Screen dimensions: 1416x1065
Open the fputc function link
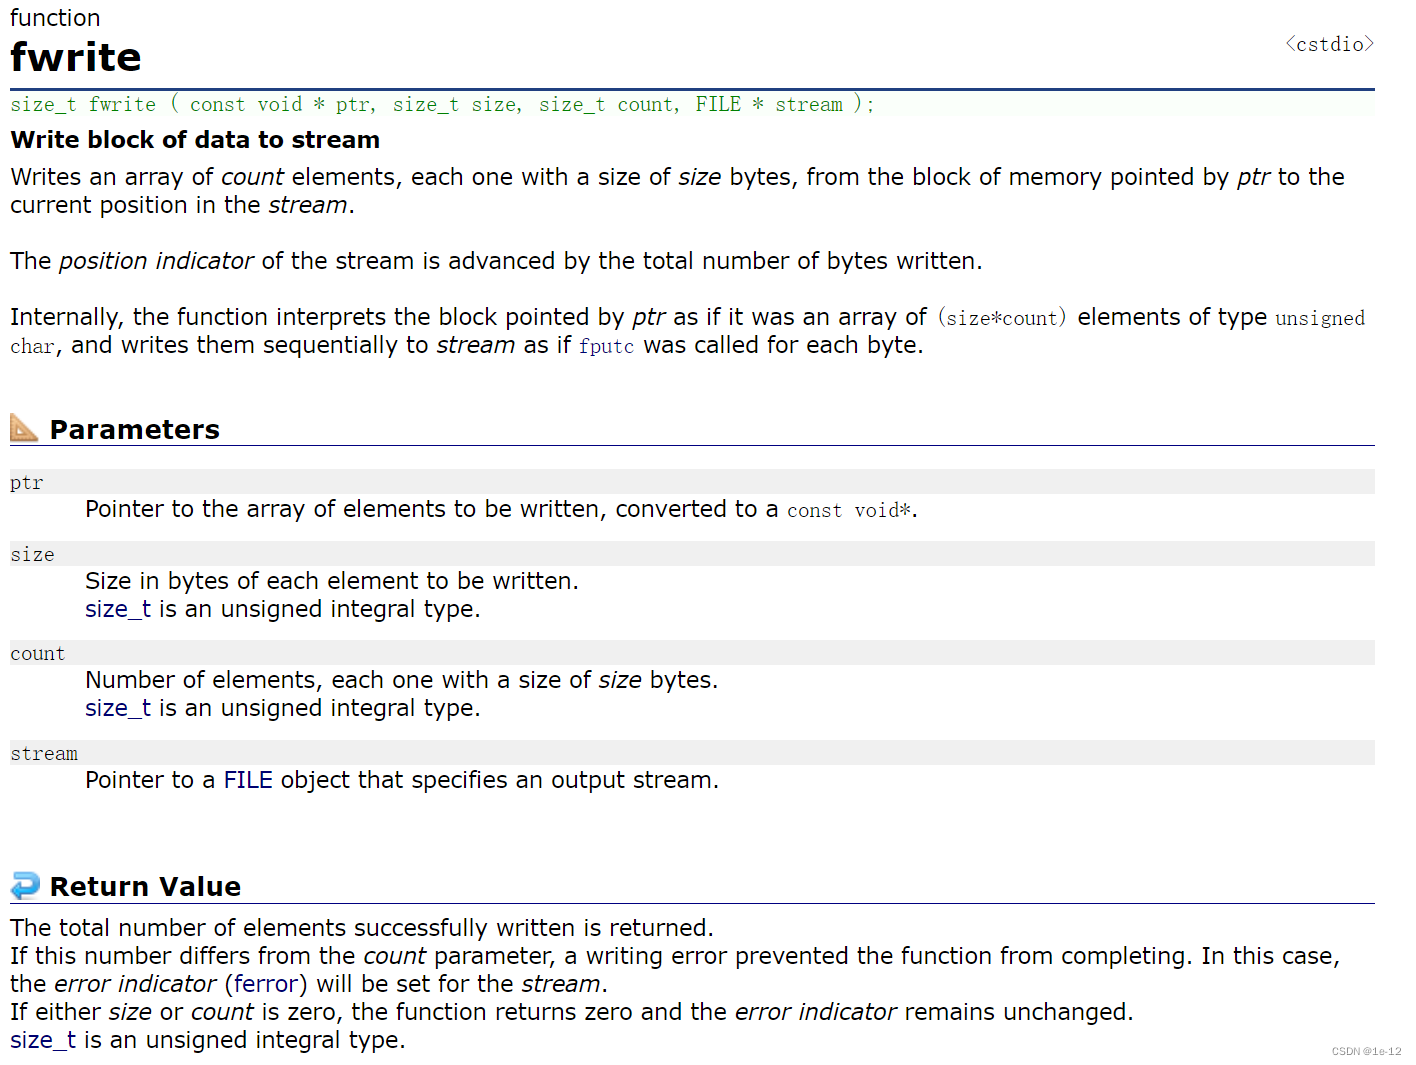point(606,346)
